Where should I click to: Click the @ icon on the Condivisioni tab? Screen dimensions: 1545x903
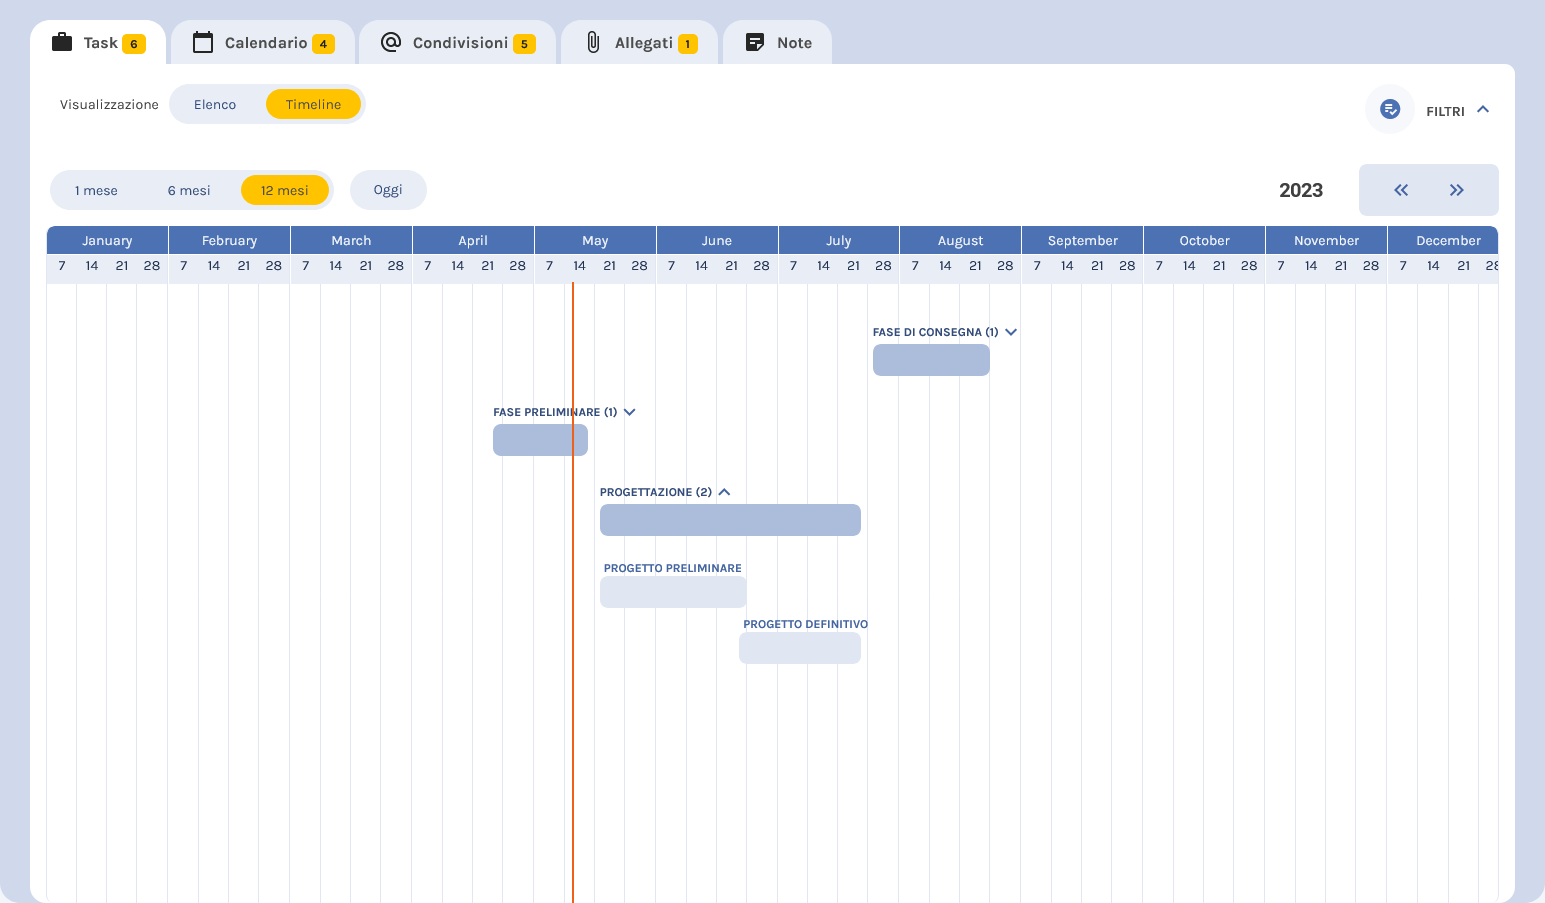tap(390, 42)
